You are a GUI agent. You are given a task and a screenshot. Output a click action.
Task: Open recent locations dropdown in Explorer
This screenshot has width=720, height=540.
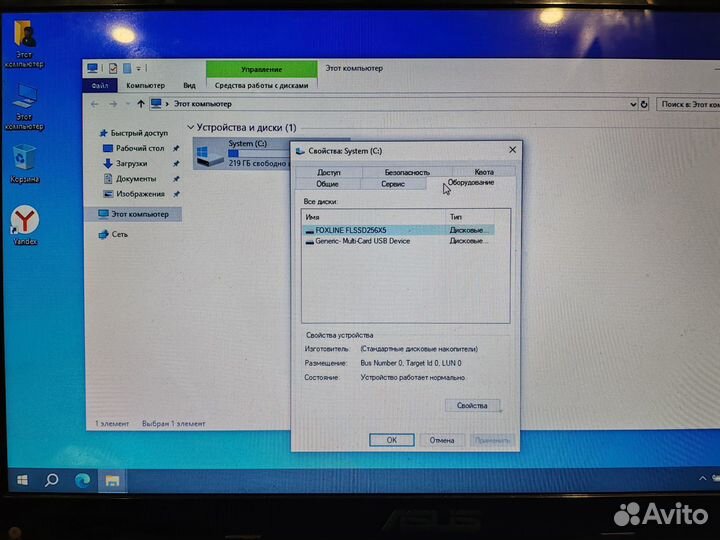point(128,104)
